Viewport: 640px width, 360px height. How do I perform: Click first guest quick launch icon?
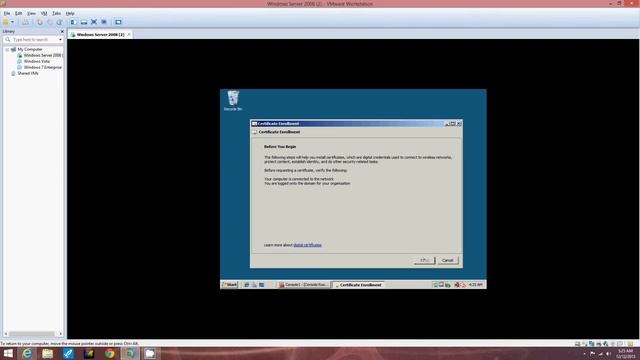(247, 285)
